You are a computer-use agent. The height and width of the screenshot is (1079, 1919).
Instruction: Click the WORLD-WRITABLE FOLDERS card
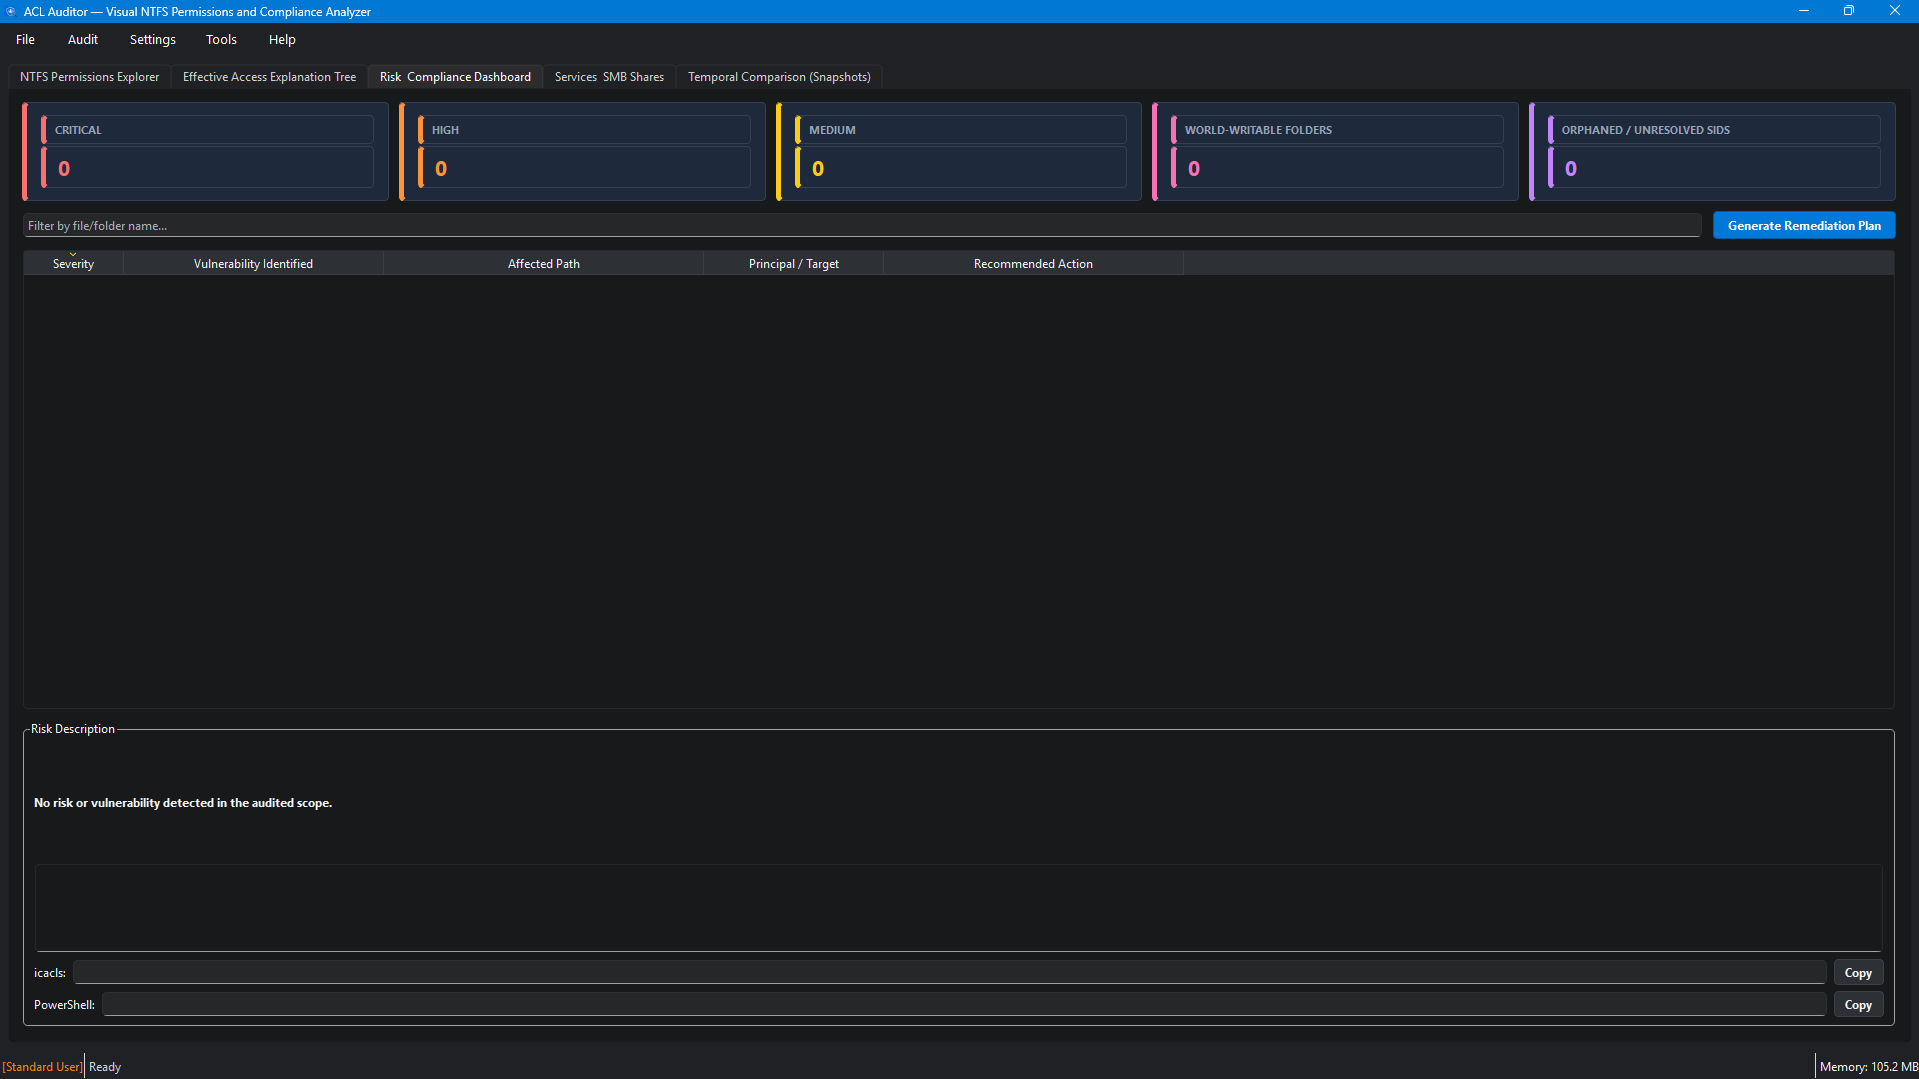pyautogui.click(x=1336, y=152)
